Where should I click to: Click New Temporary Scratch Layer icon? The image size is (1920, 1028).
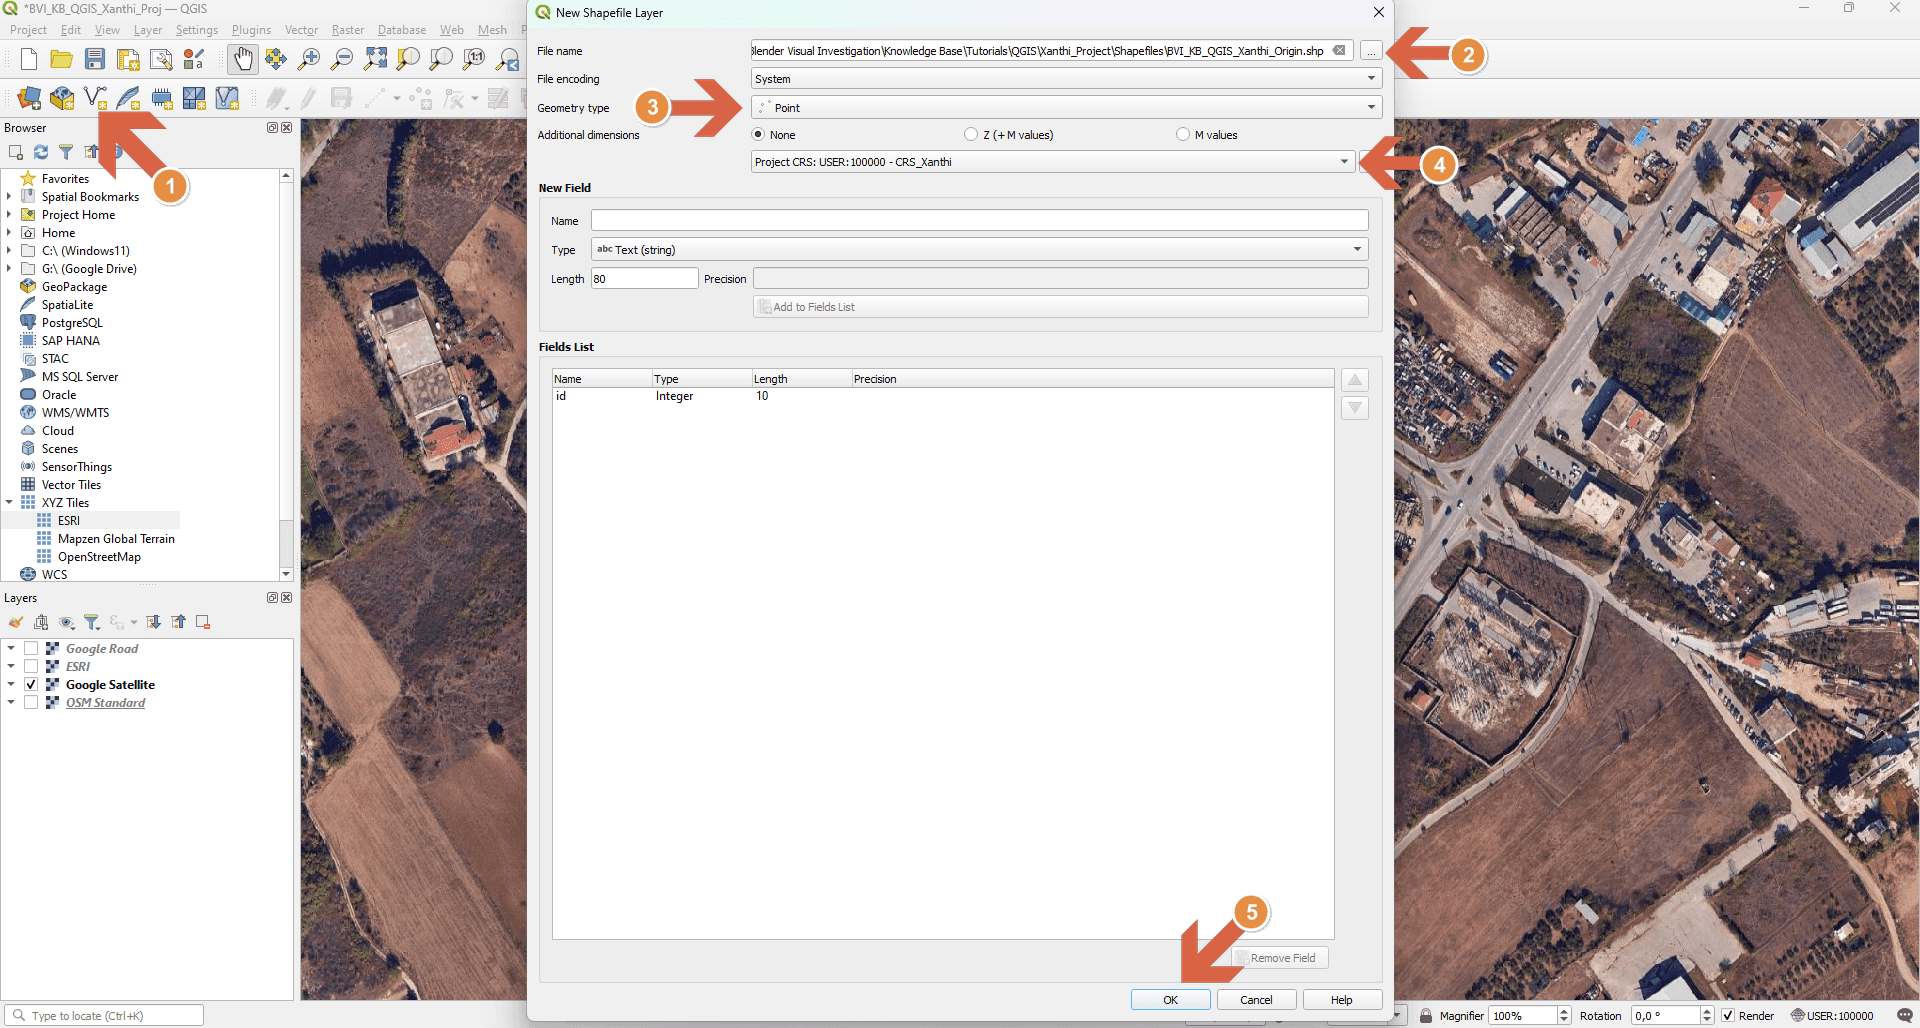(161, 98)
